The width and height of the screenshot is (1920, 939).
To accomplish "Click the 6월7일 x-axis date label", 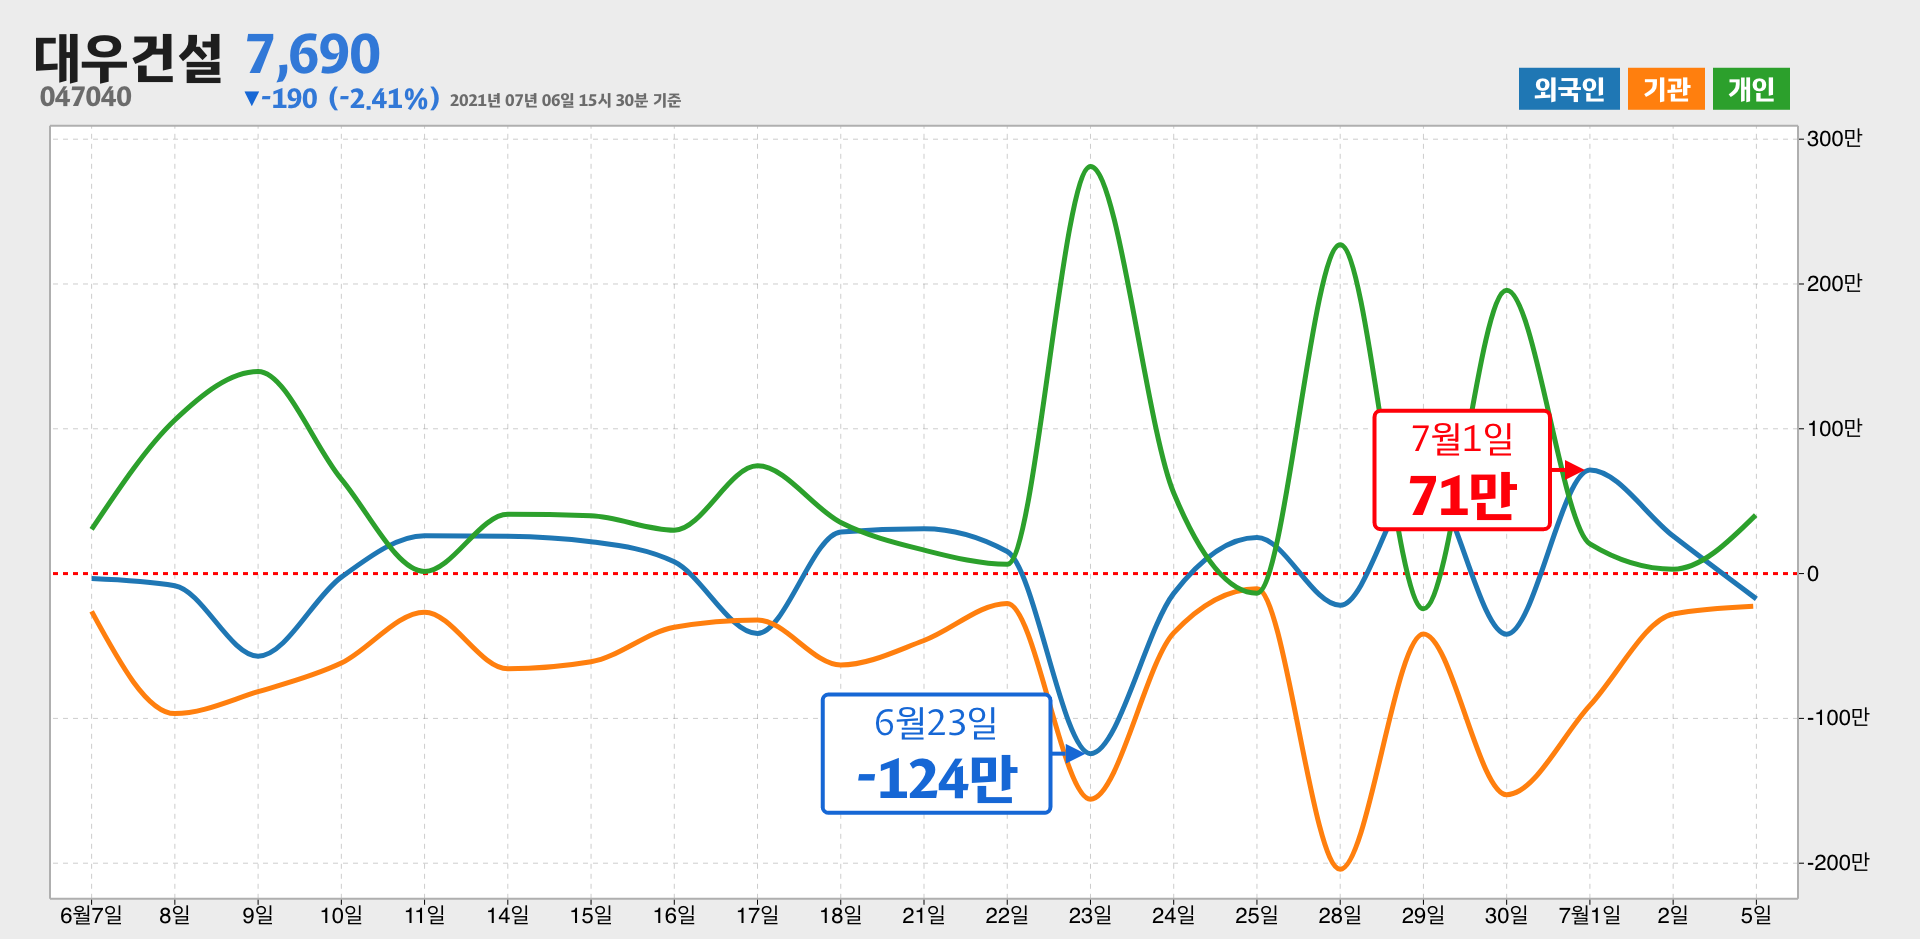I will tap(91, 915).
